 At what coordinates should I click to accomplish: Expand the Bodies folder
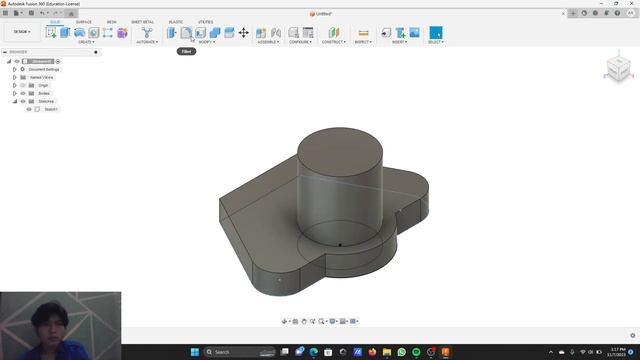[x=15, y=93]
